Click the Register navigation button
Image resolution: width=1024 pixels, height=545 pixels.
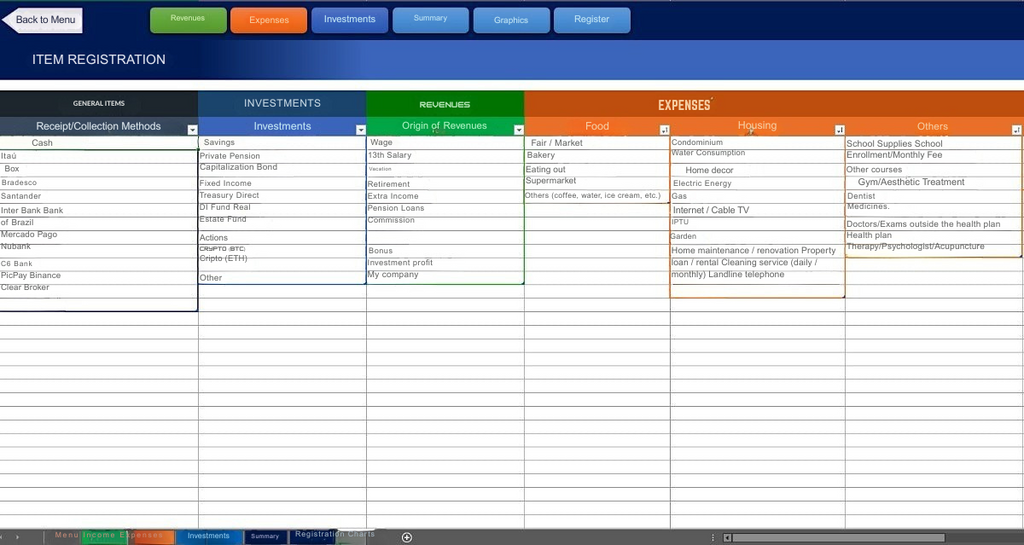coord(591,20)
